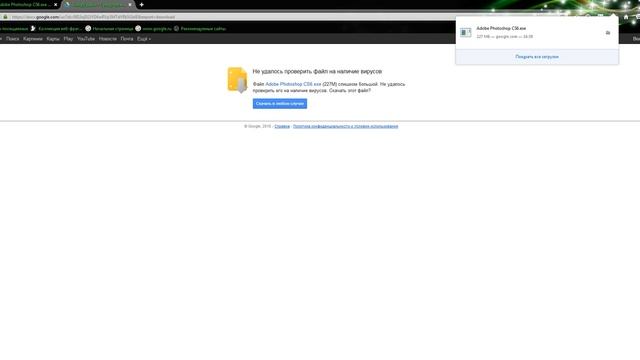Click 'Карты' in the Google bar

(x=53, y=39)
